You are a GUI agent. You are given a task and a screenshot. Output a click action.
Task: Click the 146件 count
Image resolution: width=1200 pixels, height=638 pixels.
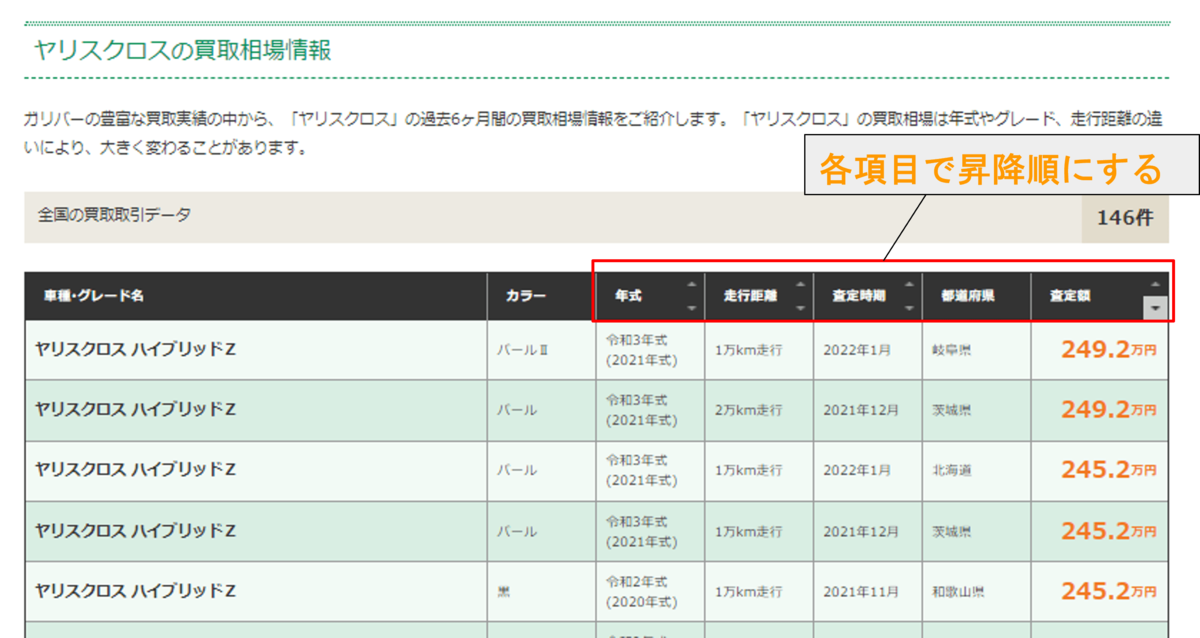click(1125, 217)
